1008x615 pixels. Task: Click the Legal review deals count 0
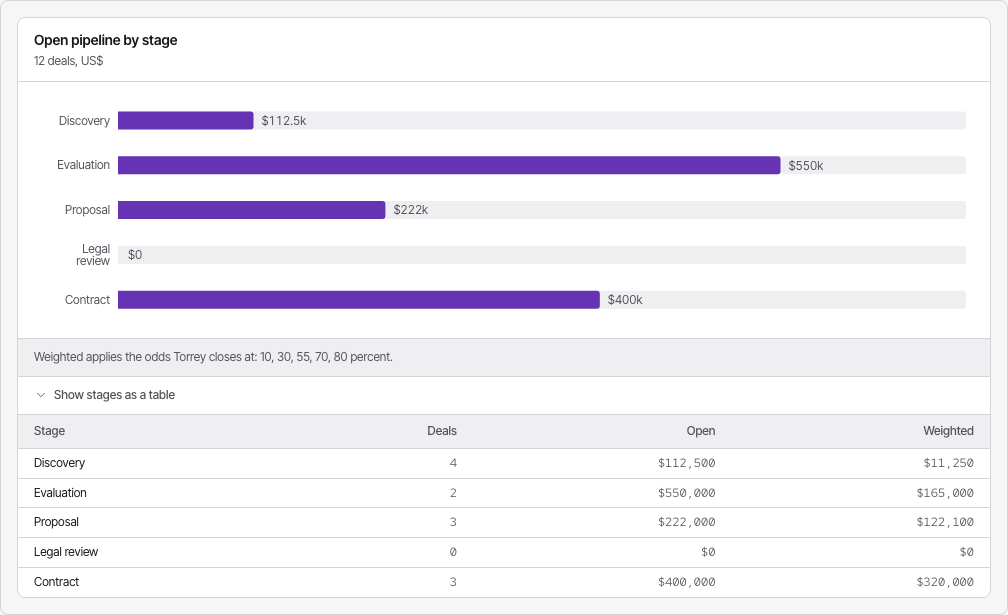point(453,552)
